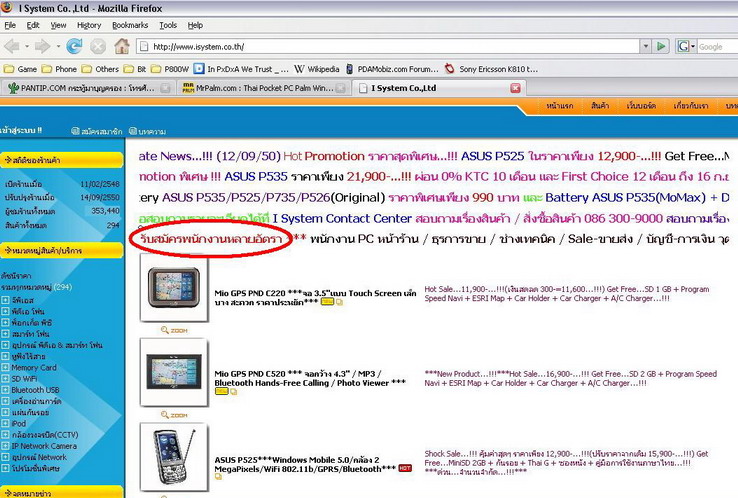The width and height of the screenshot is (738, 498).
Task: Open the Help menu
Action: coord(195,25)
